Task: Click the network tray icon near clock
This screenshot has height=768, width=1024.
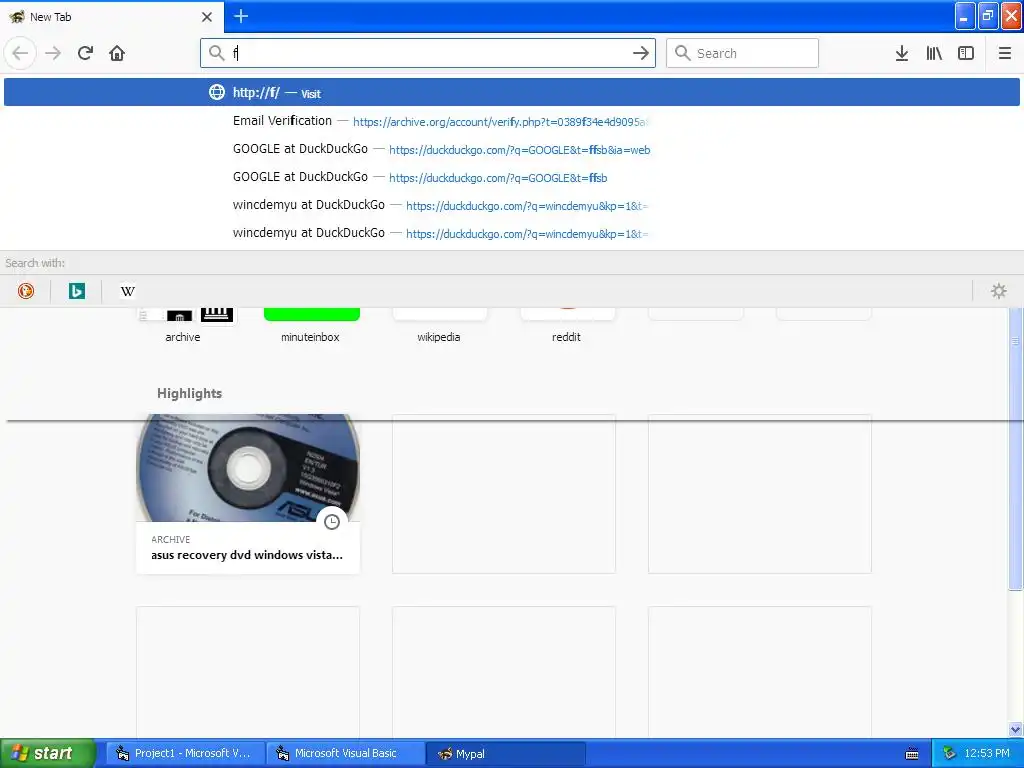Action: coord(949,753)
